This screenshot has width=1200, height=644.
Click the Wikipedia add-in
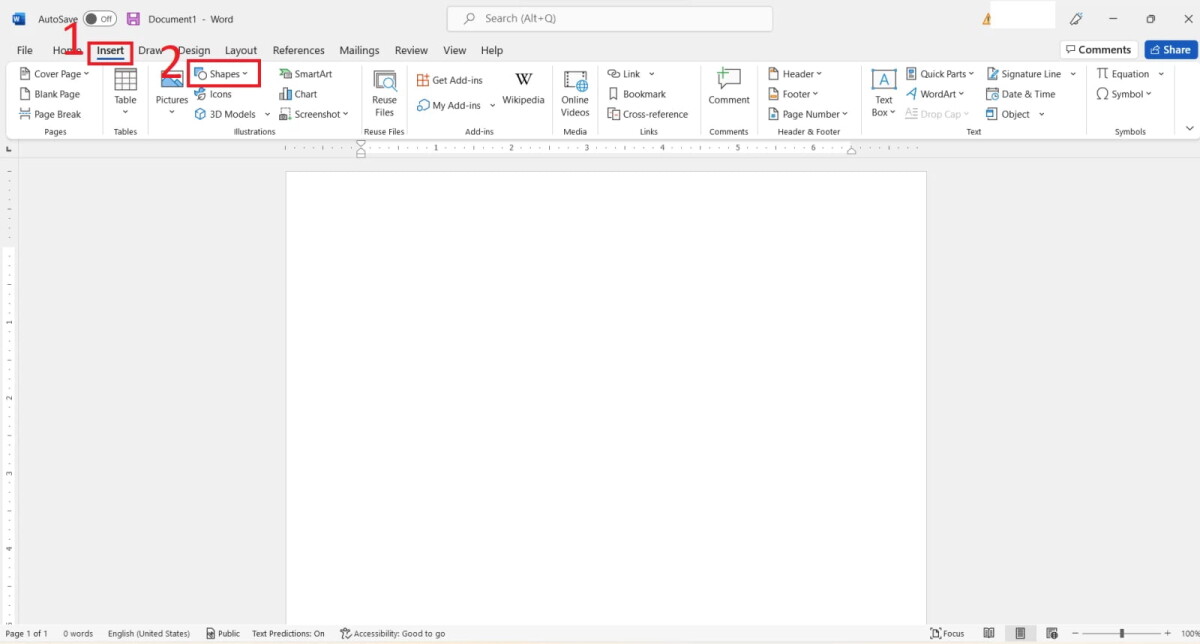[x=523, y=87]
